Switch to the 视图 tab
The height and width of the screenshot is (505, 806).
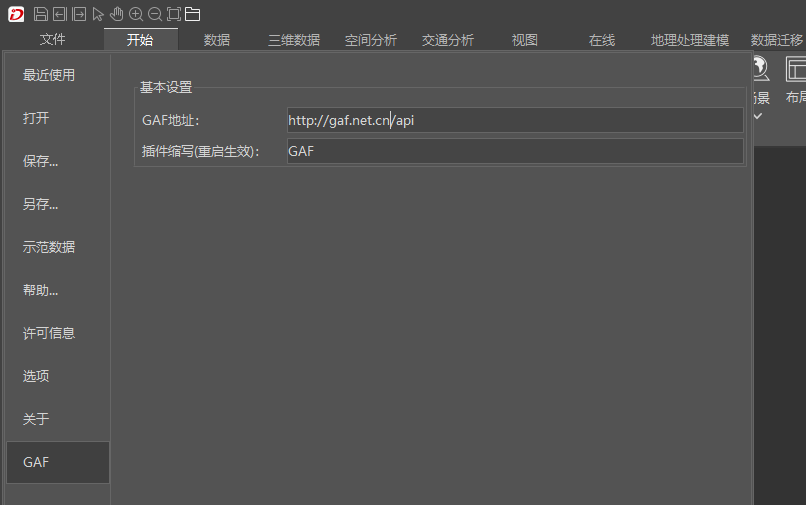tap(525, 40)
